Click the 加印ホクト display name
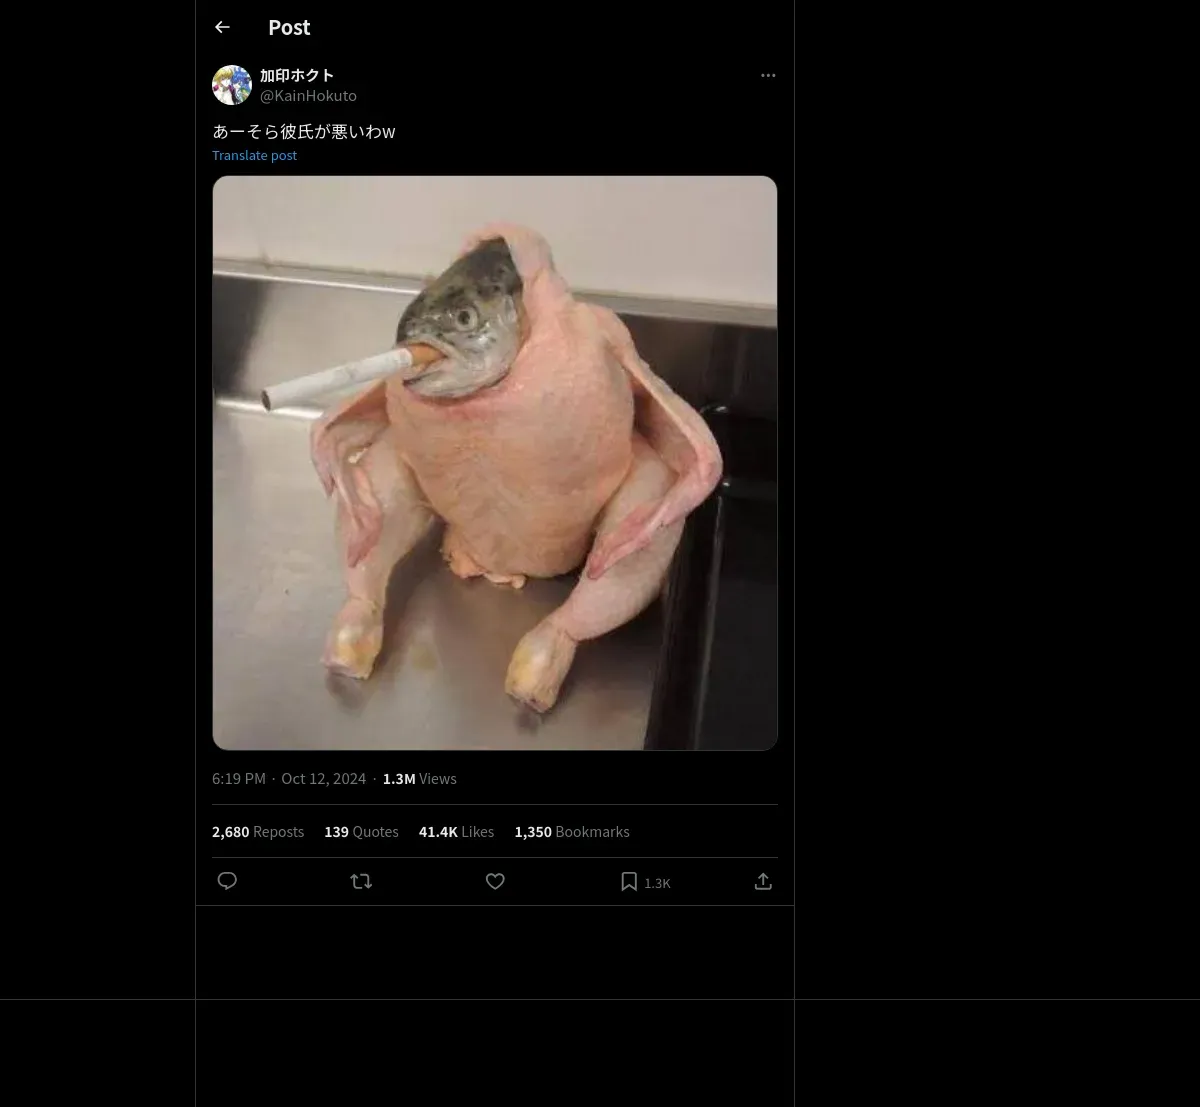Screen dimensions: 1200x1107 [297, 75]
